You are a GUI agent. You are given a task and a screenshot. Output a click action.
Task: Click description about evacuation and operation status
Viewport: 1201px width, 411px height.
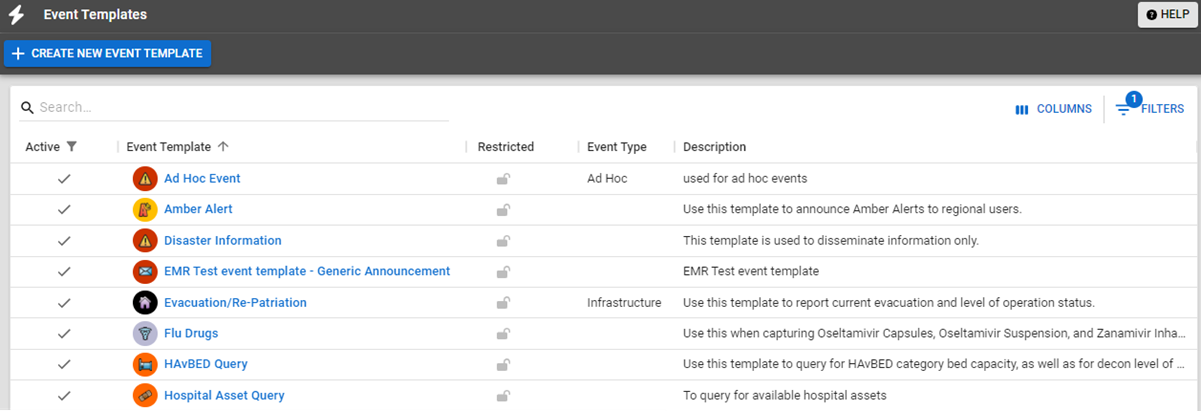coord(889,303)
